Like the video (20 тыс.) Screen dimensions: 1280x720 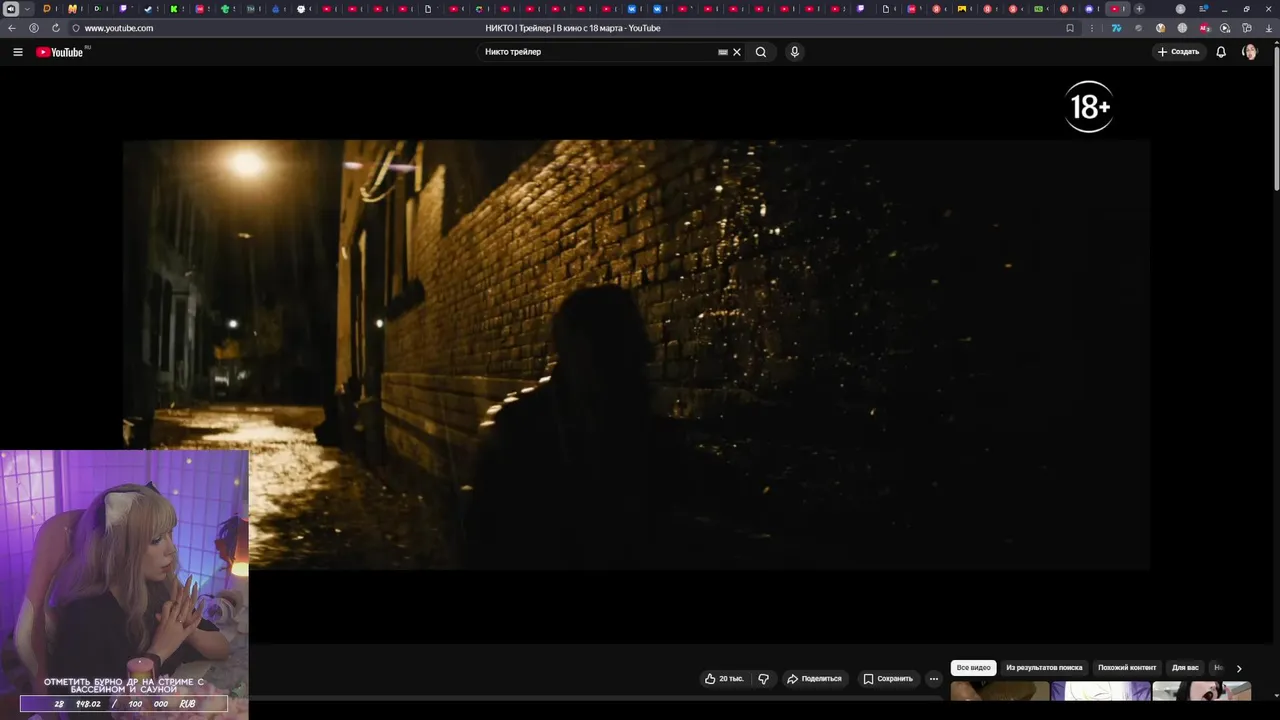tap(724, 678)
